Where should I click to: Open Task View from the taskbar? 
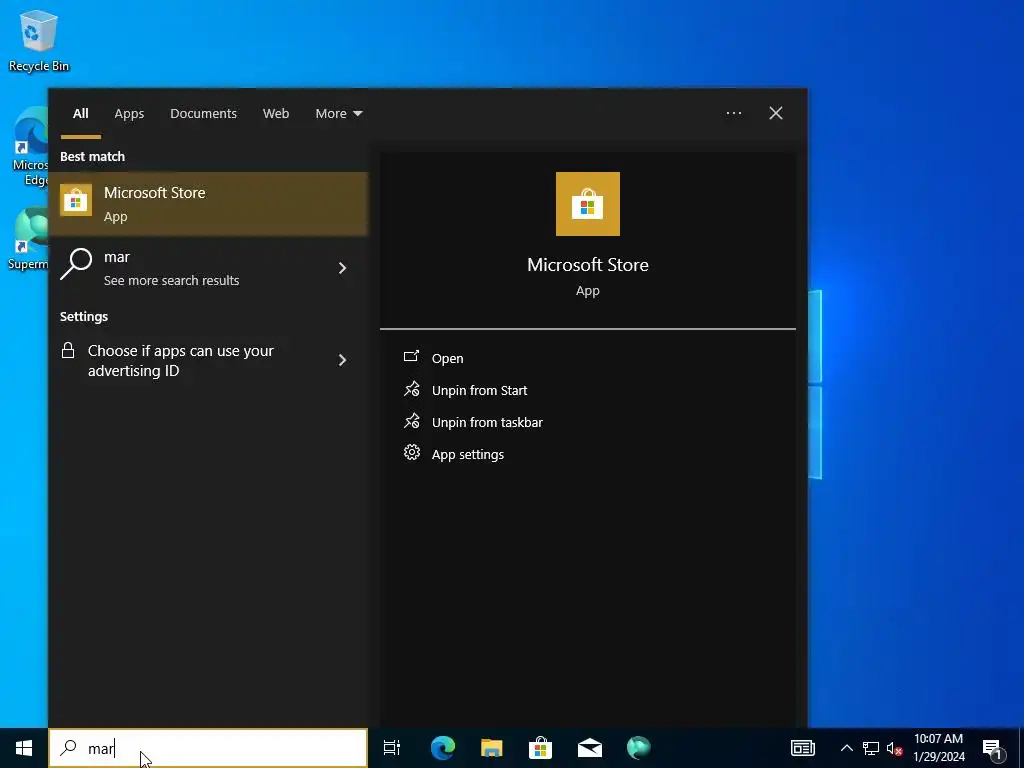tap(392, 748)
